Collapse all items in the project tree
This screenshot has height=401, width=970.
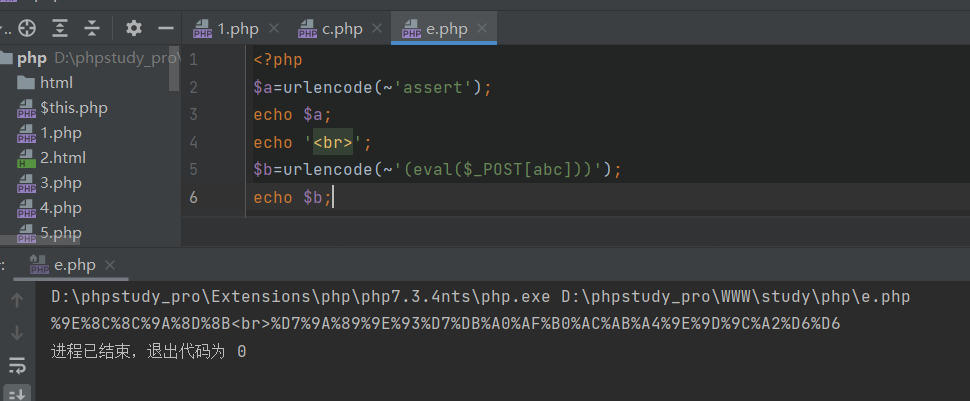92,28
